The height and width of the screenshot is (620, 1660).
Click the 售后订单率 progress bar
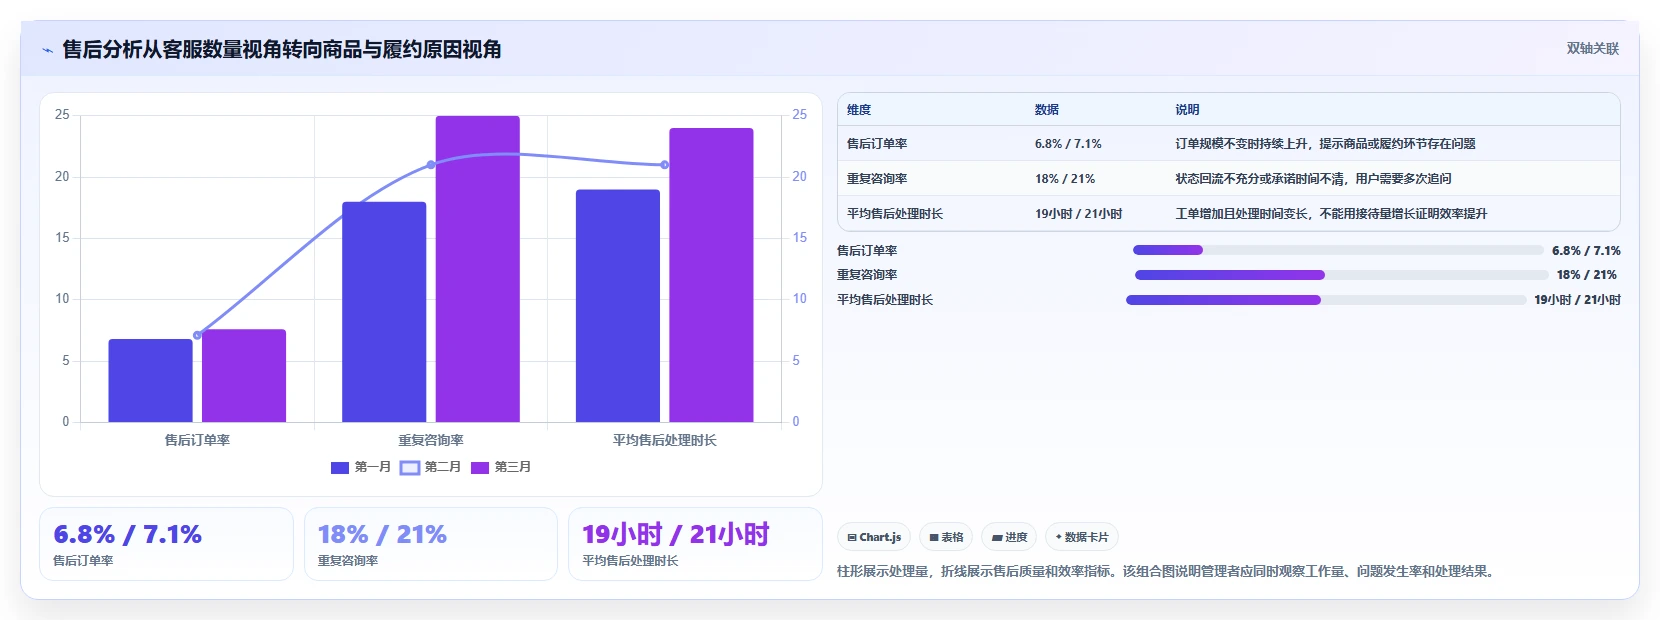click(x=1338, y=250)
